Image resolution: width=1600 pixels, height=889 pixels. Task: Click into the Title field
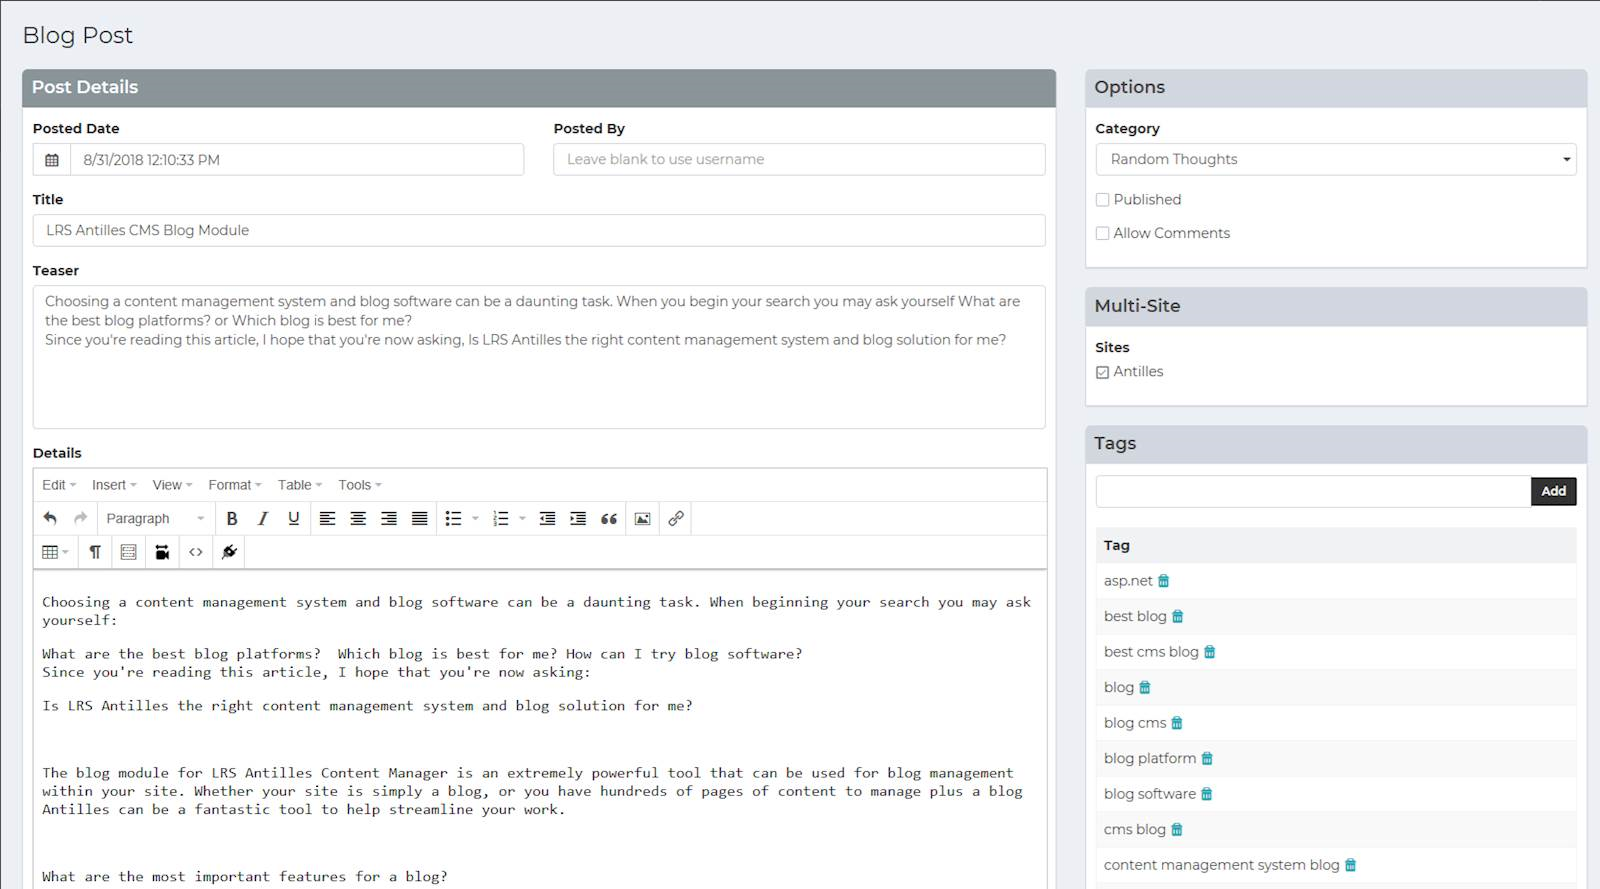click(x=539, y=230)
